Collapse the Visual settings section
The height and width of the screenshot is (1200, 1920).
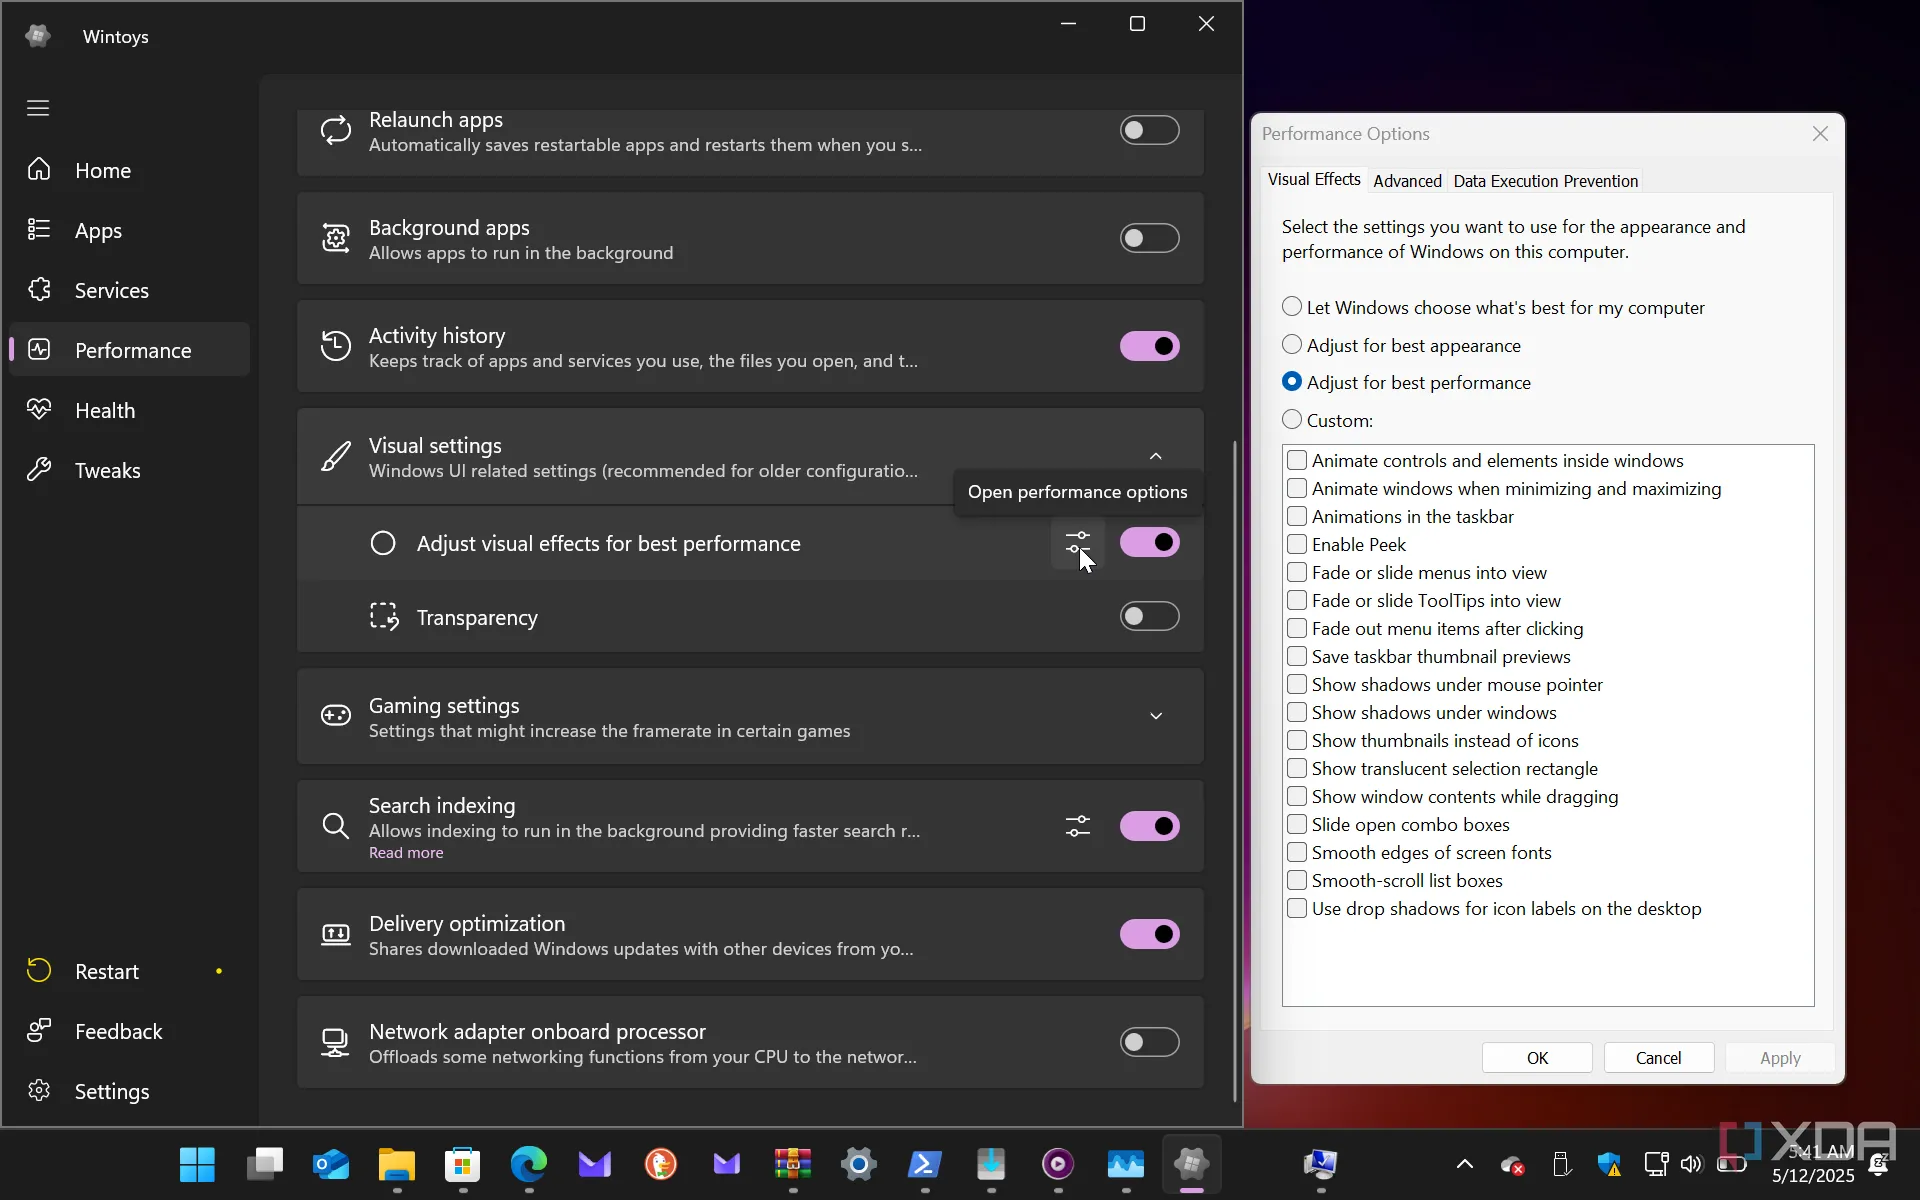pos(1155,456)
